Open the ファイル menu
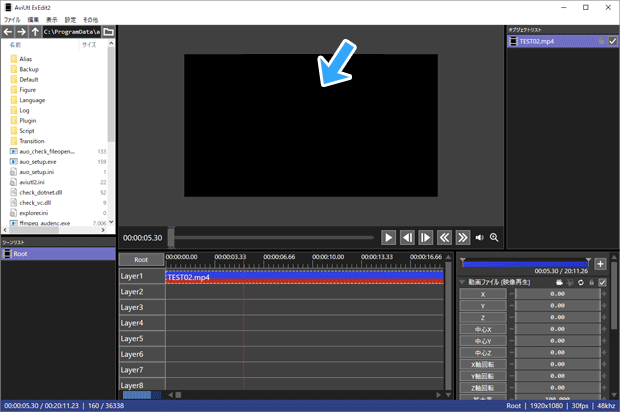620x412 pixels. click(x=12, y=19)
